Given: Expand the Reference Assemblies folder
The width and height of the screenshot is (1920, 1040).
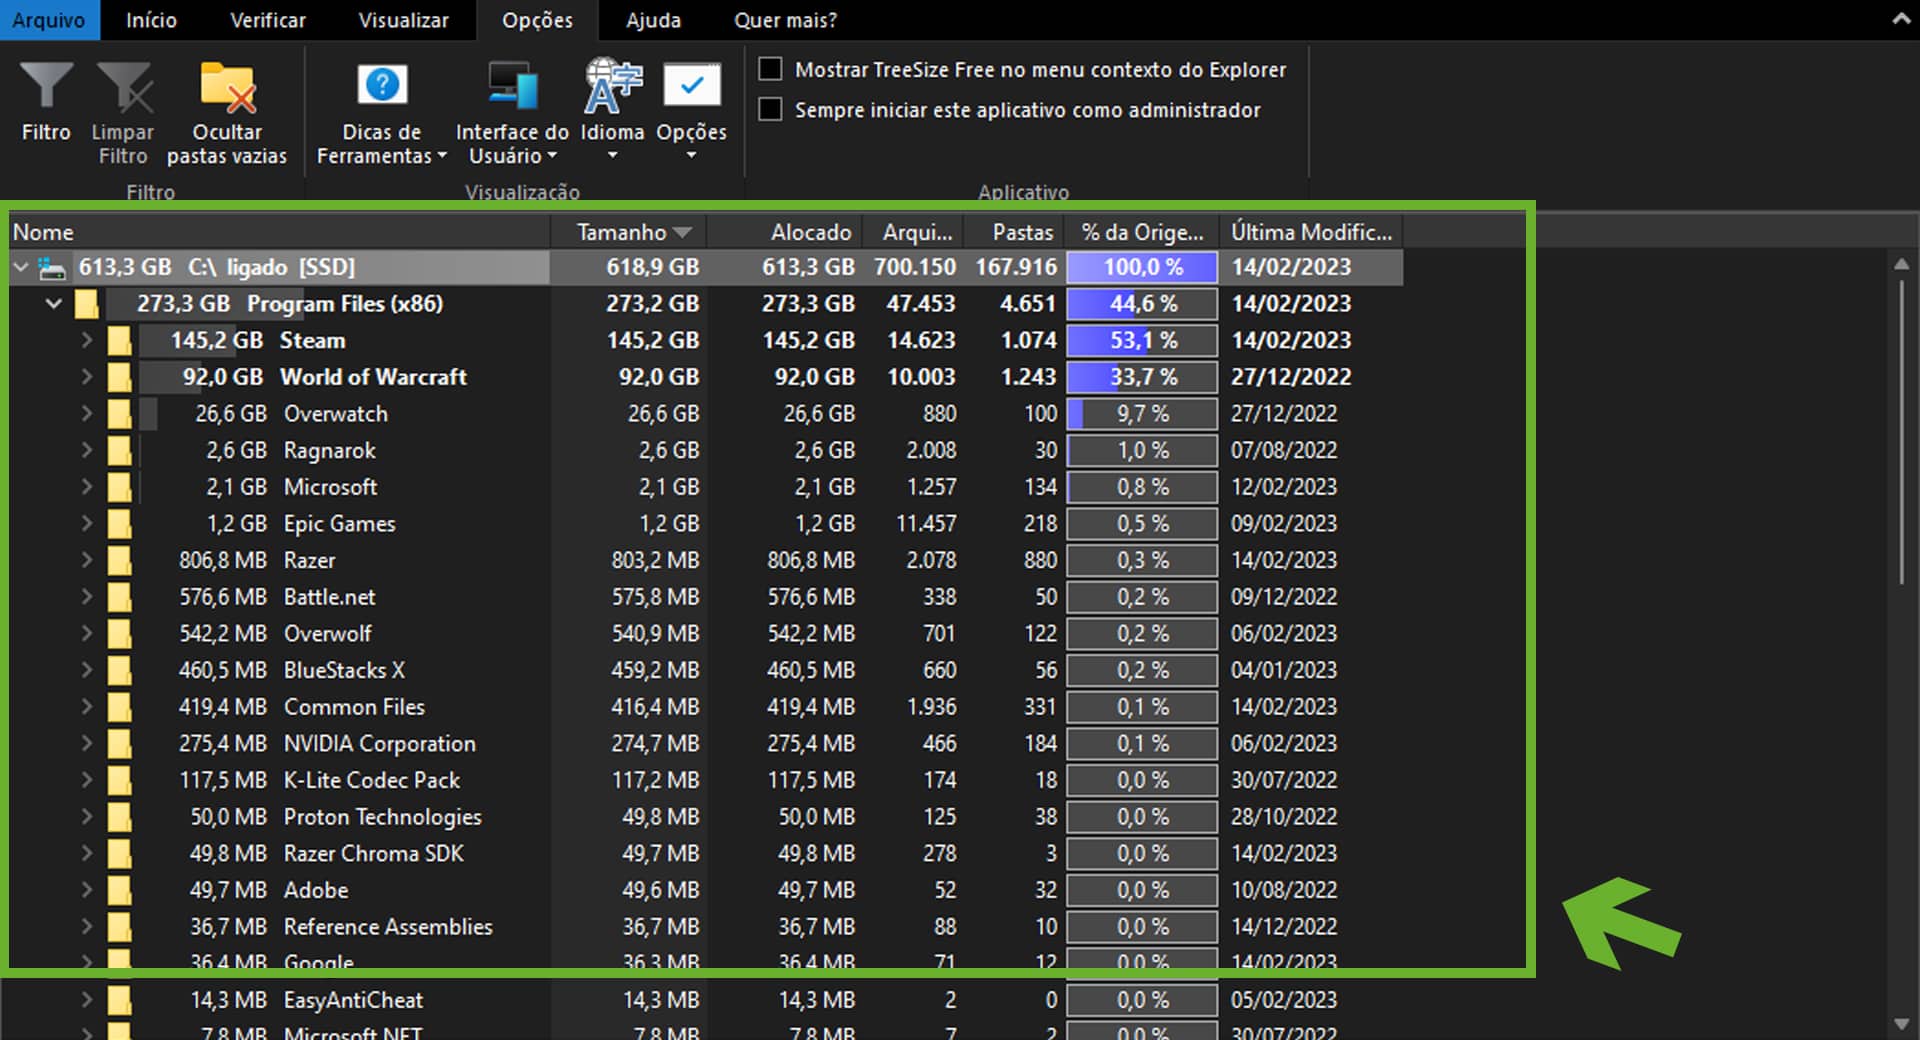Looking at the screenshot, I should (87, 927).
